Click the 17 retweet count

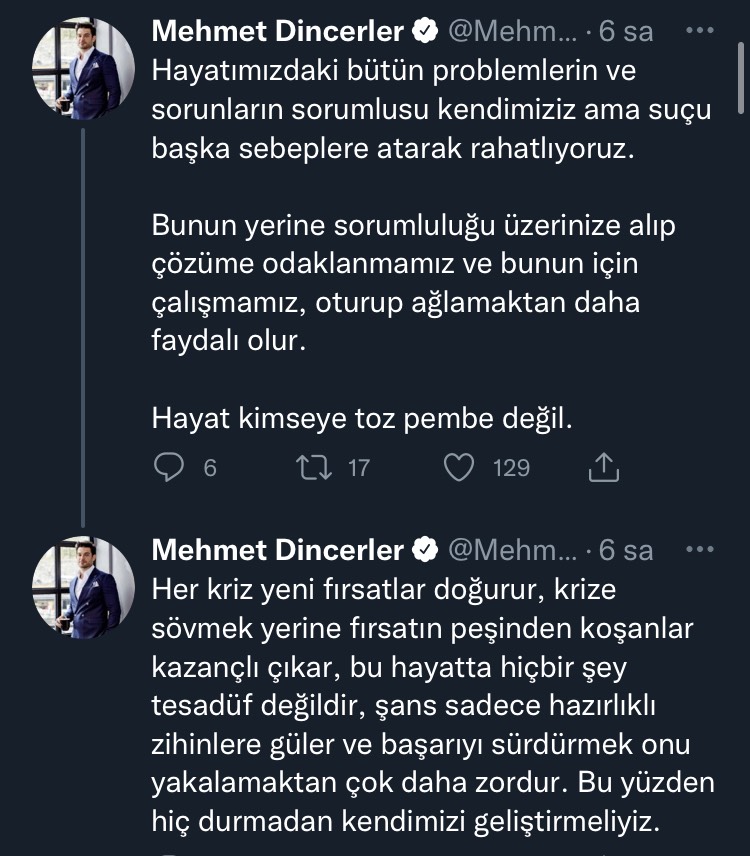358,467
